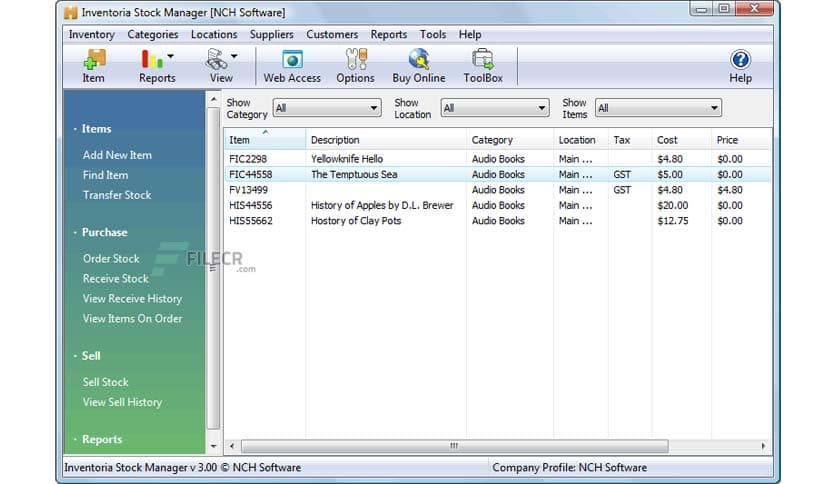The height and width of the screenshot is (484, 836).
Task: Open View Sell History link
Action: click(122, 402)
